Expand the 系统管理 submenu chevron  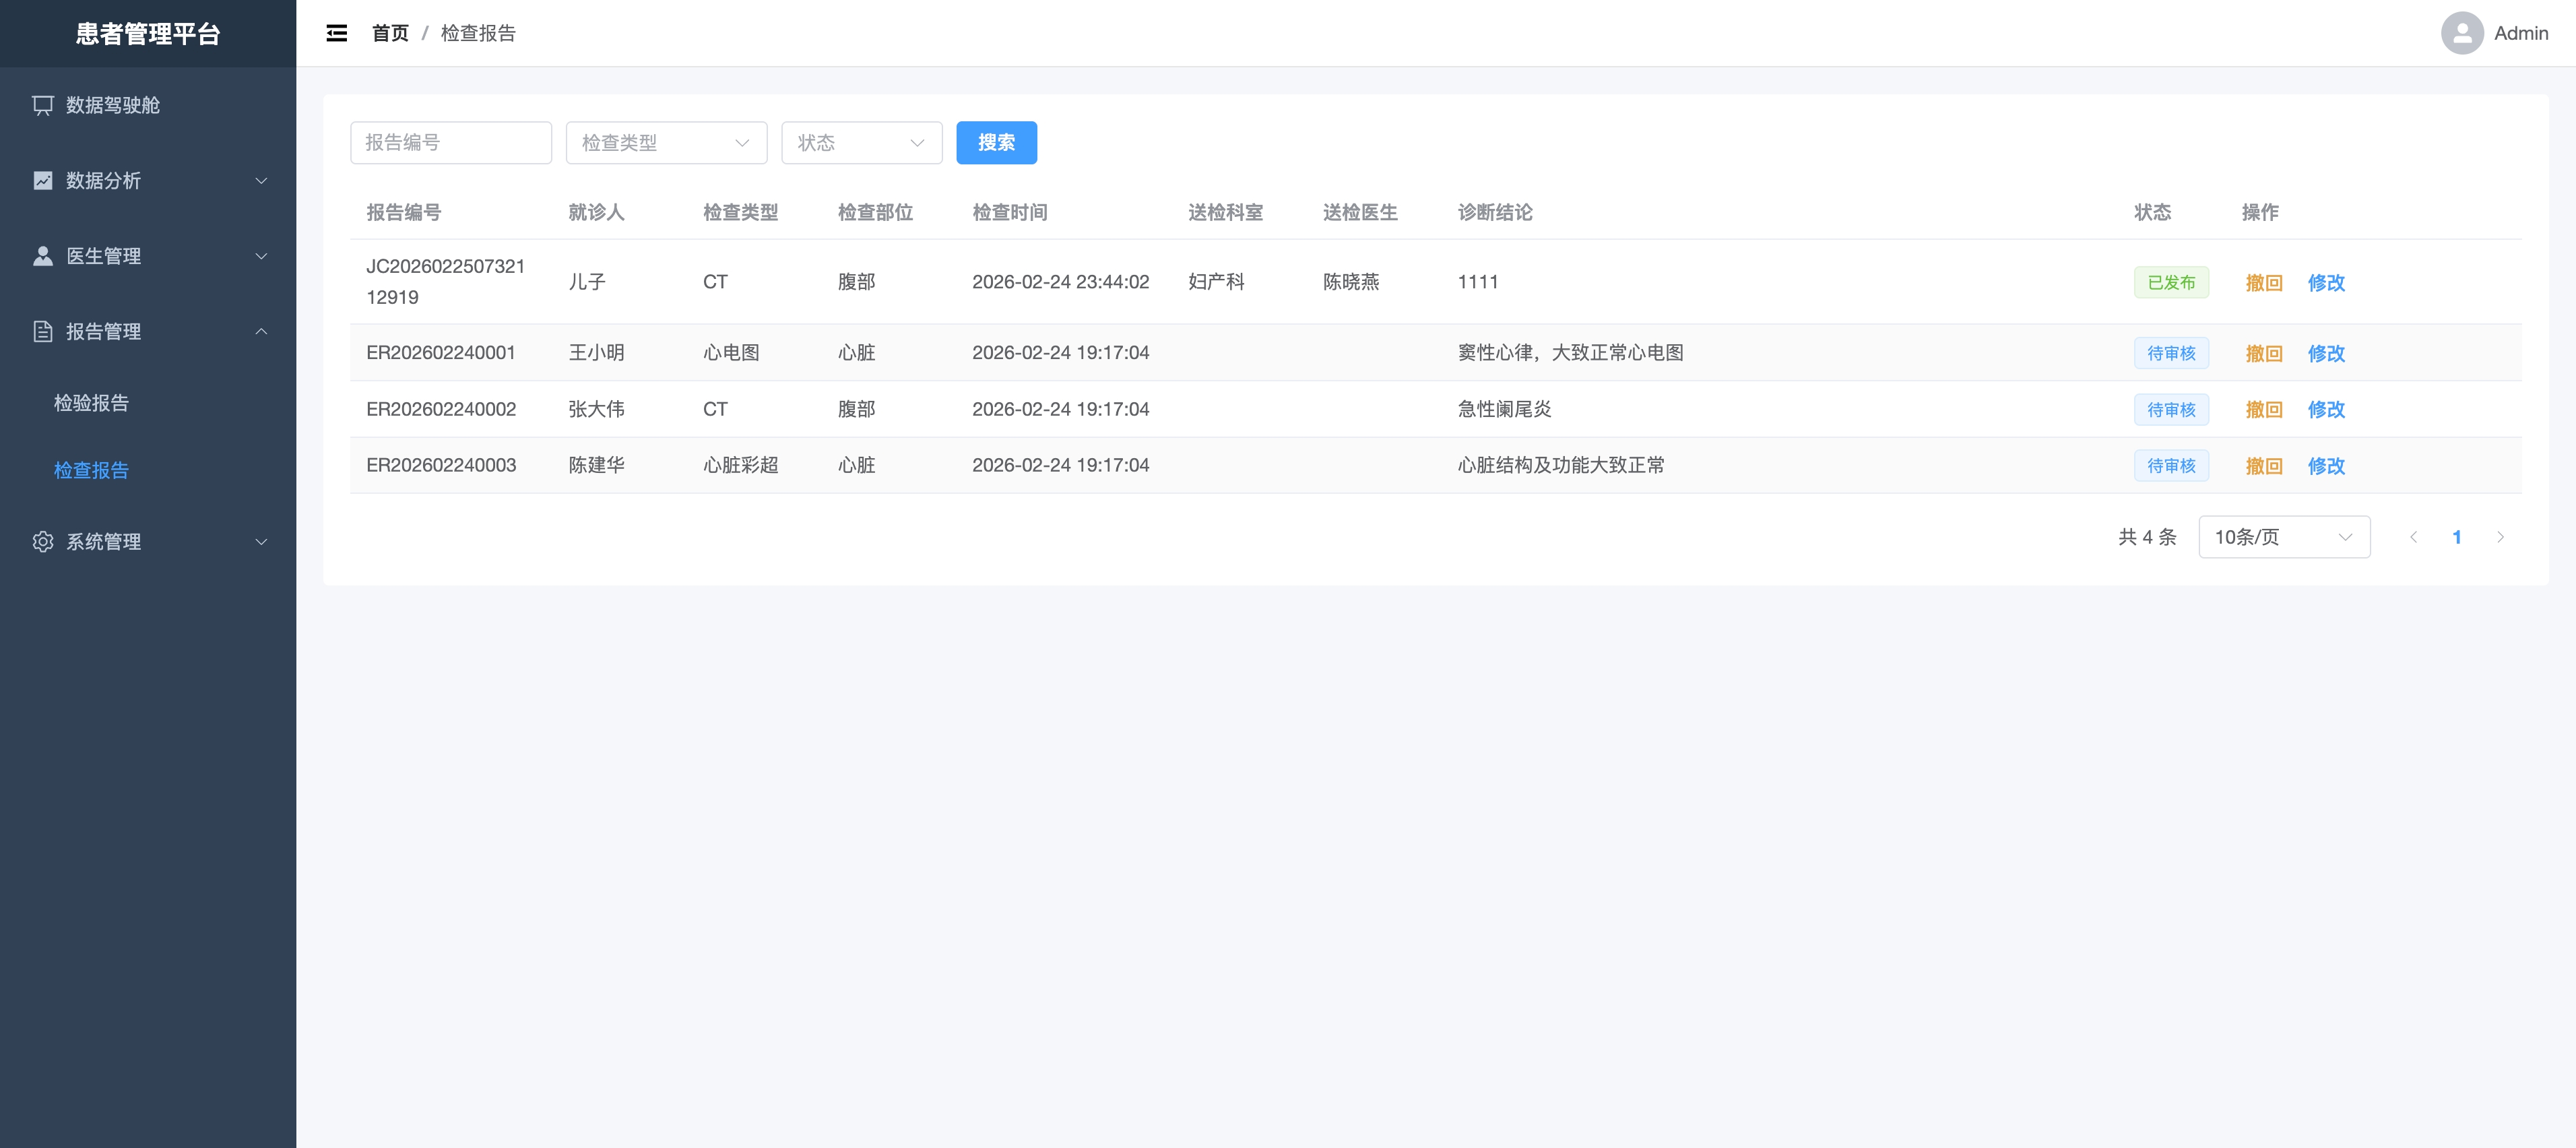tap(261, 542)
